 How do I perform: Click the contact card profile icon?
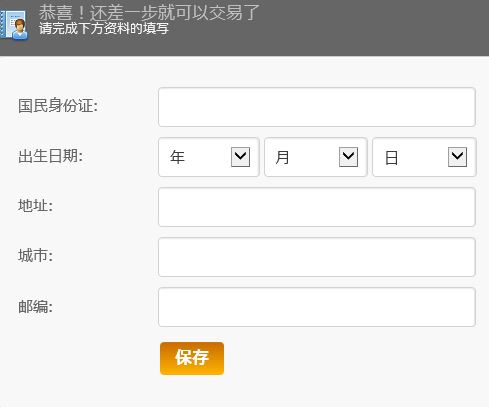click(x=14, y=25)
